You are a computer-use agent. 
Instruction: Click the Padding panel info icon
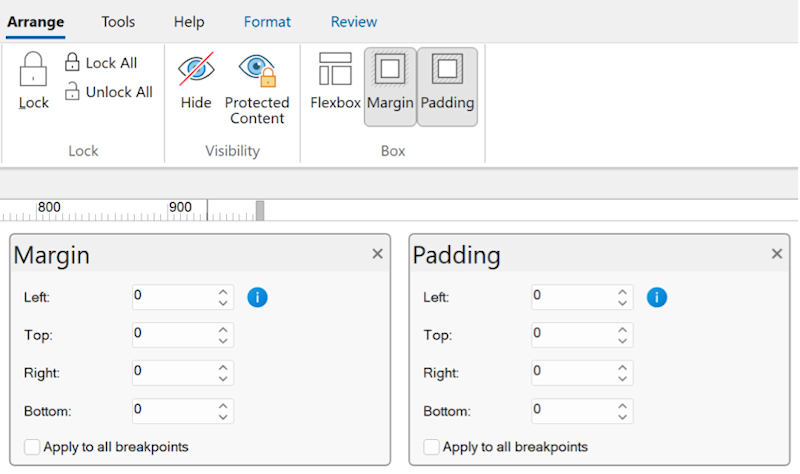coord(656,297)
